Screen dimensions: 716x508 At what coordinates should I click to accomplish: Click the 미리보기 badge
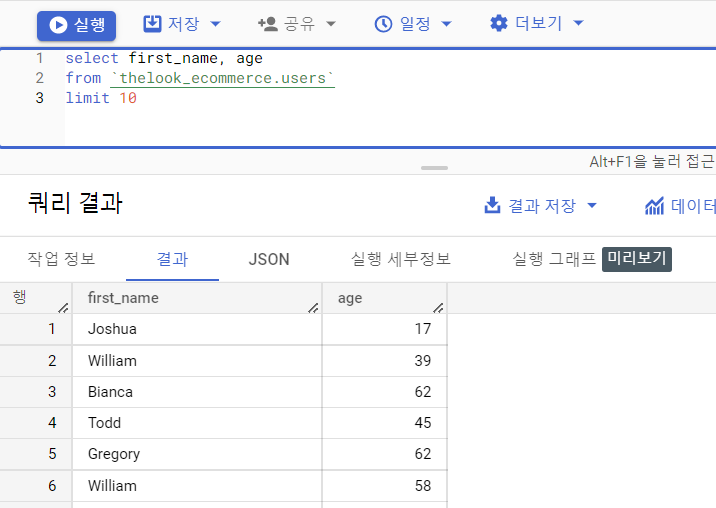pos(637,259)
